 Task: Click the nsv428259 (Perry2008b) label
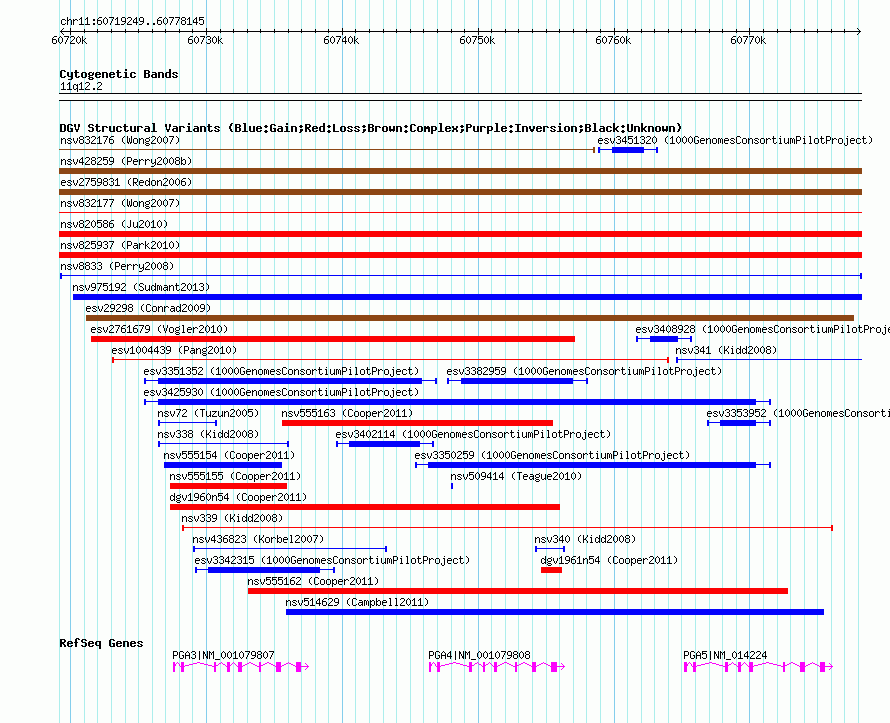pos(126,161)
